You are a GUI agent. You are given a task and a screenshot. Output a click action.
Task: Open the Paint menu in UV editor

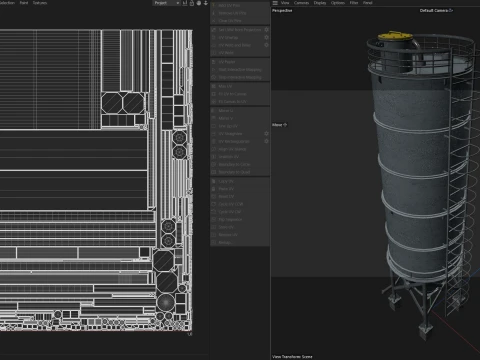[24, 3]
